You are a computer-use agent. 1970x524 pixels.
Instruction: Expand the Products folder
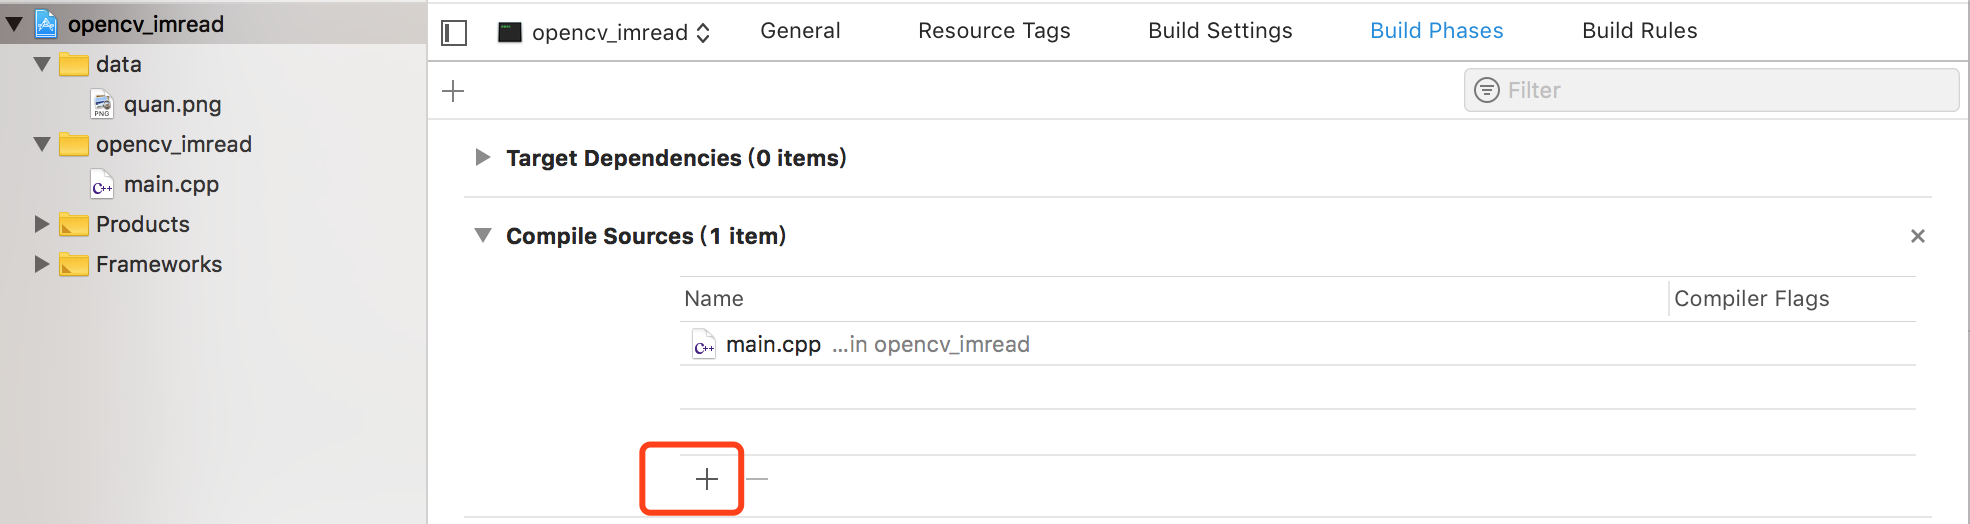(42, 224)
